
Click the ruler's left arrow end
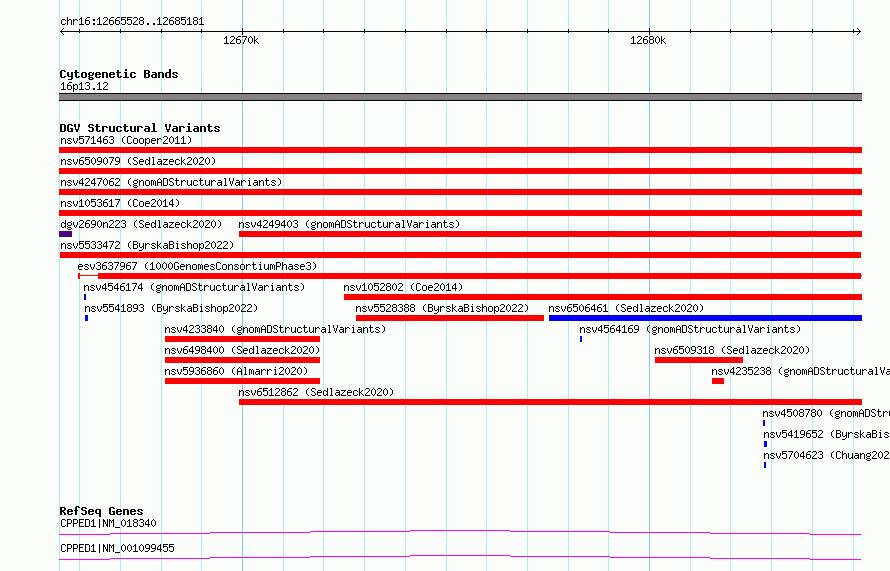tap(62, 32)
